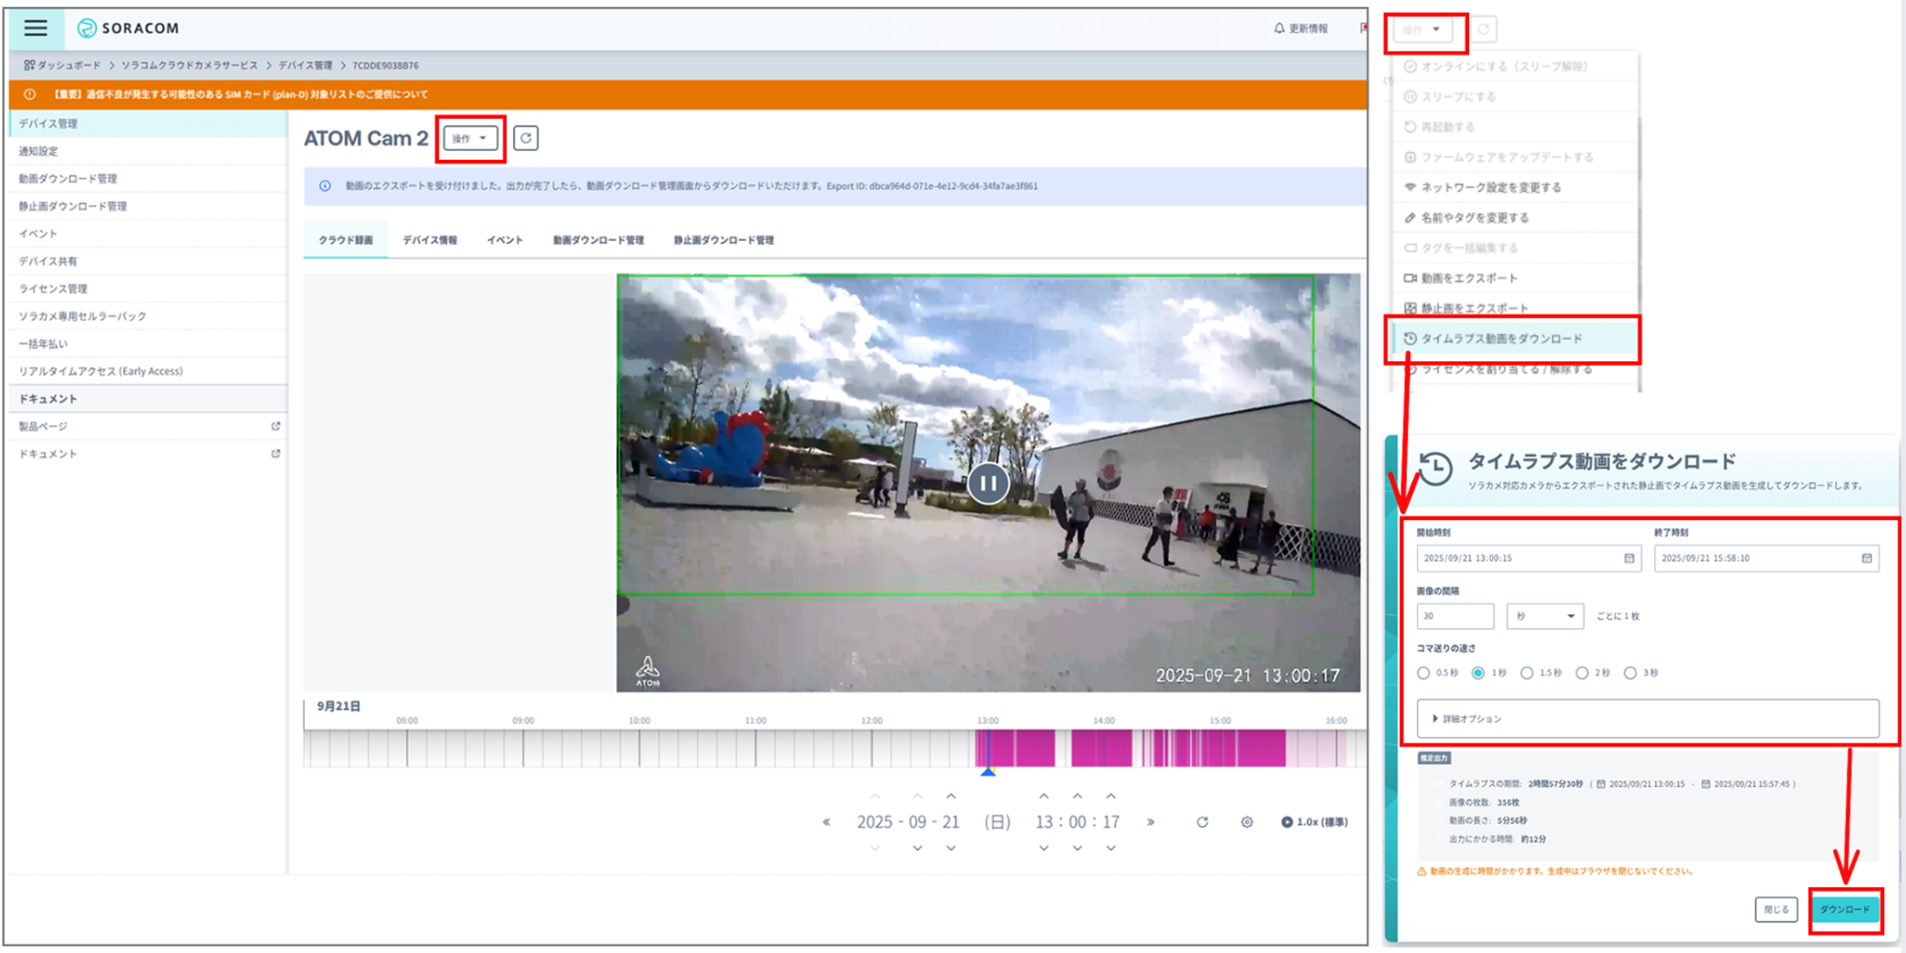Image resolution: width=1906 pixels, height=953 pixels.
Task: Open デバイス共有 in the sidebar
Action: [148, 261]
